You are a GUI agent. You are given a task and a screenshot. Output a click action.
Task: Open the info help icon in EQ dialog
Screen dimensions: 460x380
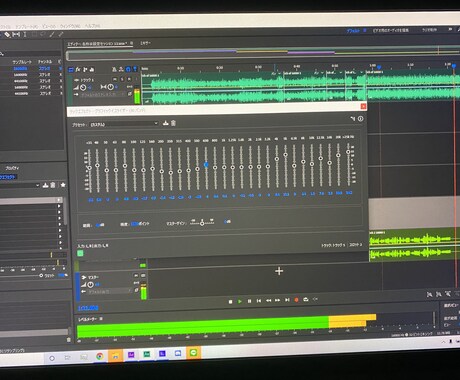tap(361, 119)
